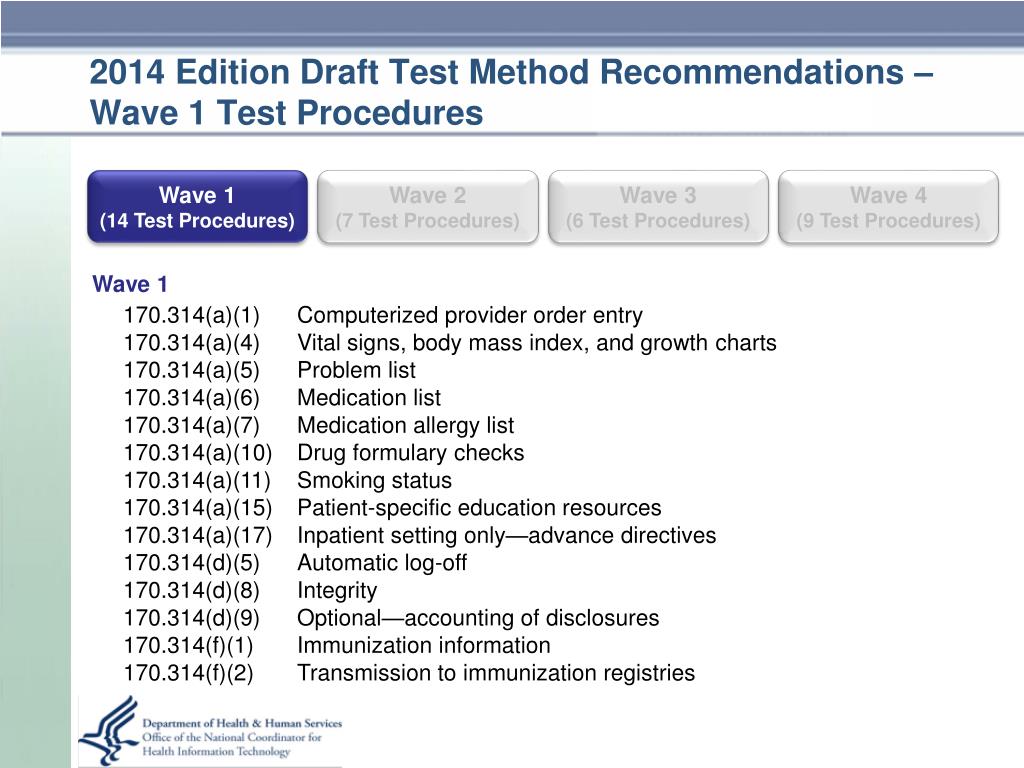Select Drug formulary checks line
The height and width of the screenshot is (768, 1024).
point(410,453)
